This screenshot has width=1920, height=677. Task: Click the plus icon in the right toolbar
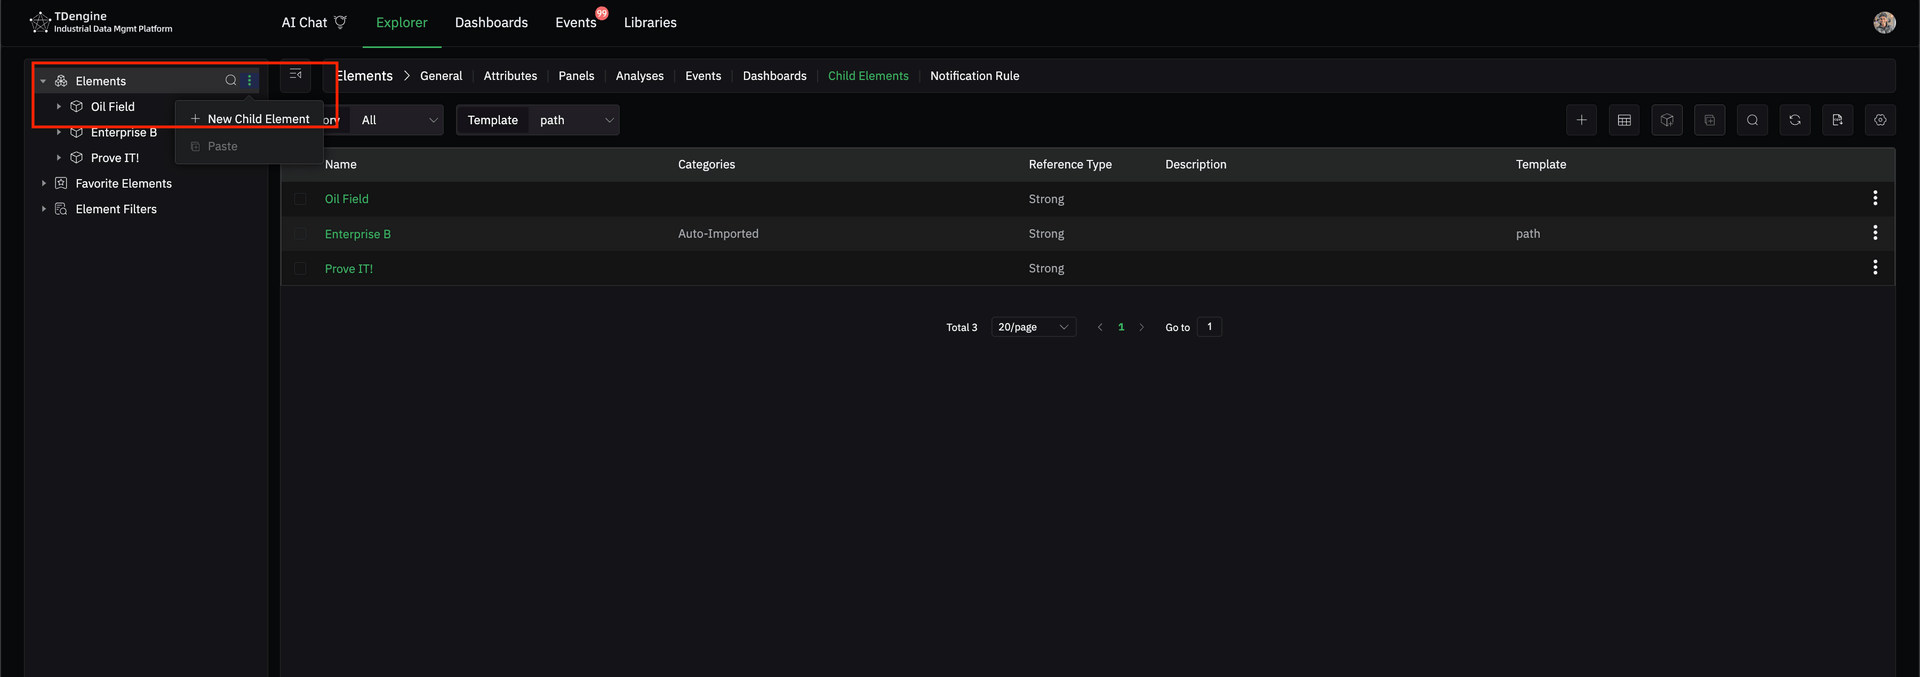coord(1581,120)
